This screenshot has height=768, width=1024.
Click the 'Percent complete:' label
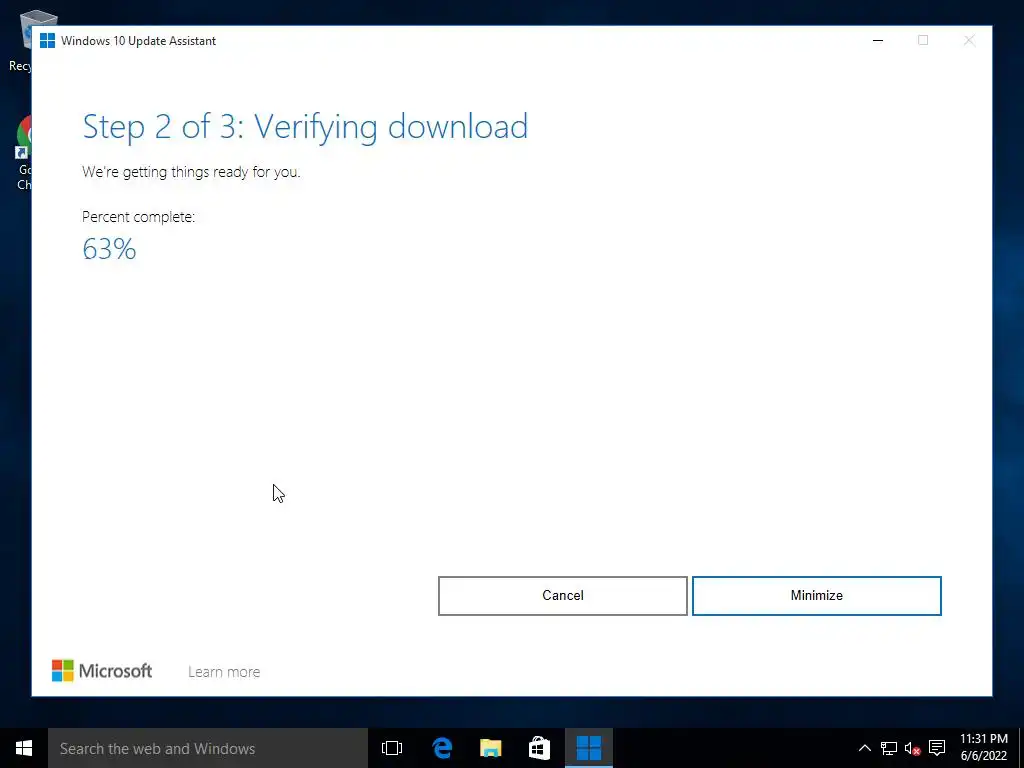click(x=138, y=217)
